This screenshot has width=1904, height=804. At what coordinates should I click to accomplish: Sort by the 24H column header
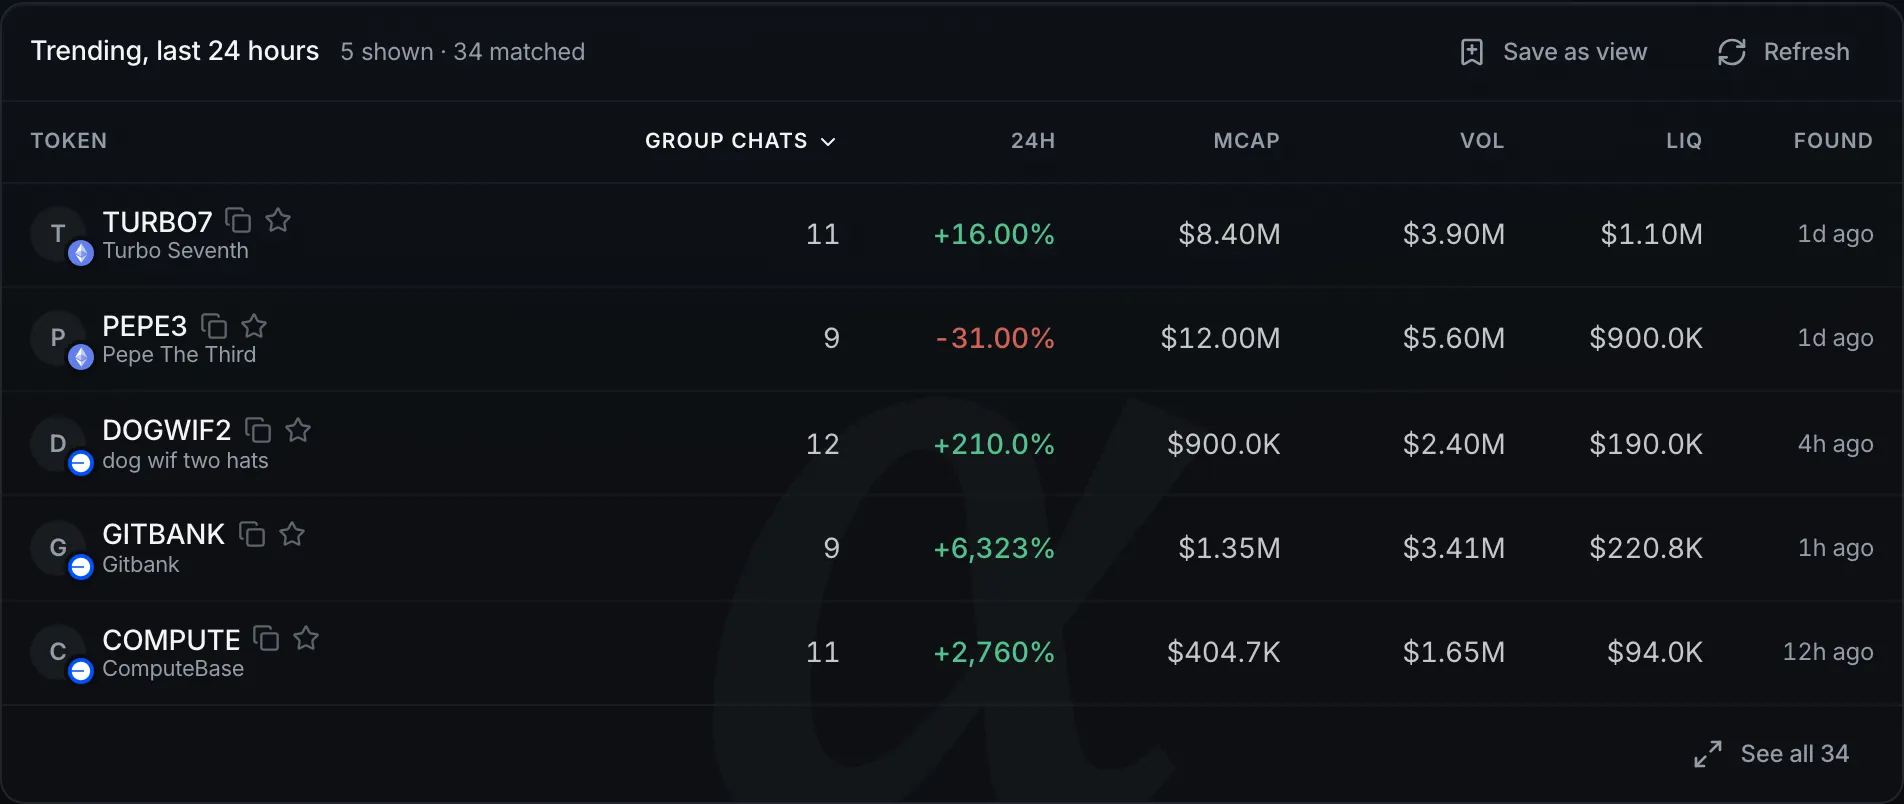1033,141
